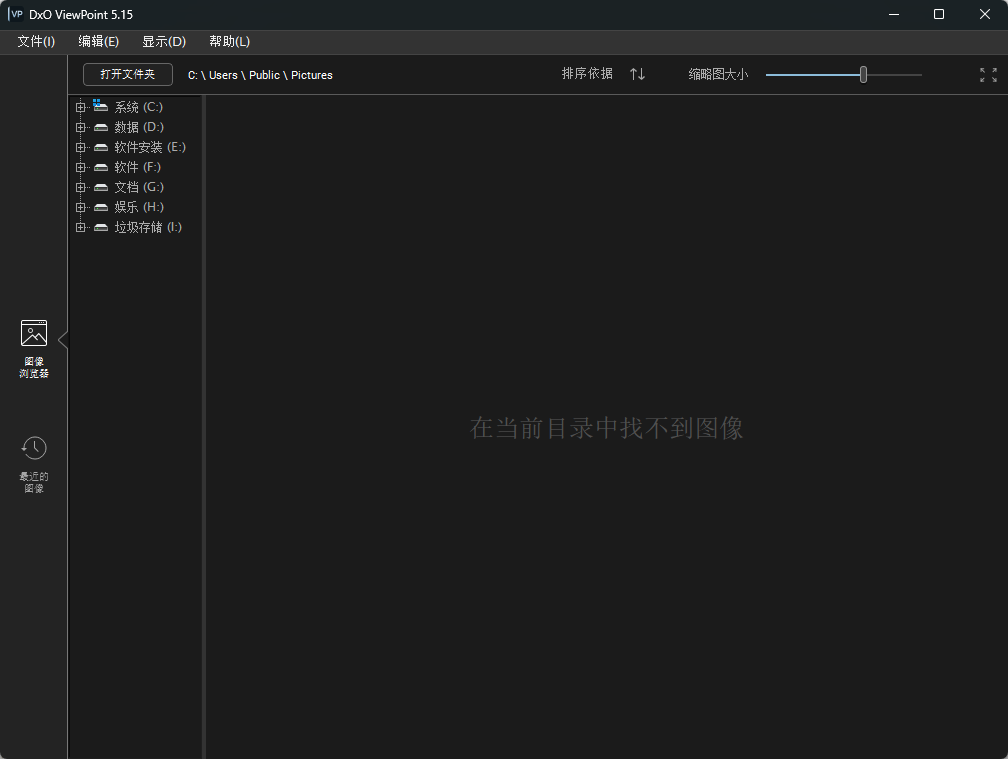Image resolution: width=1008 pixels, height=759 pixels.
Task: Open the 编辑(E) menu
Action: pyautogui.click(x=98, y=41)
